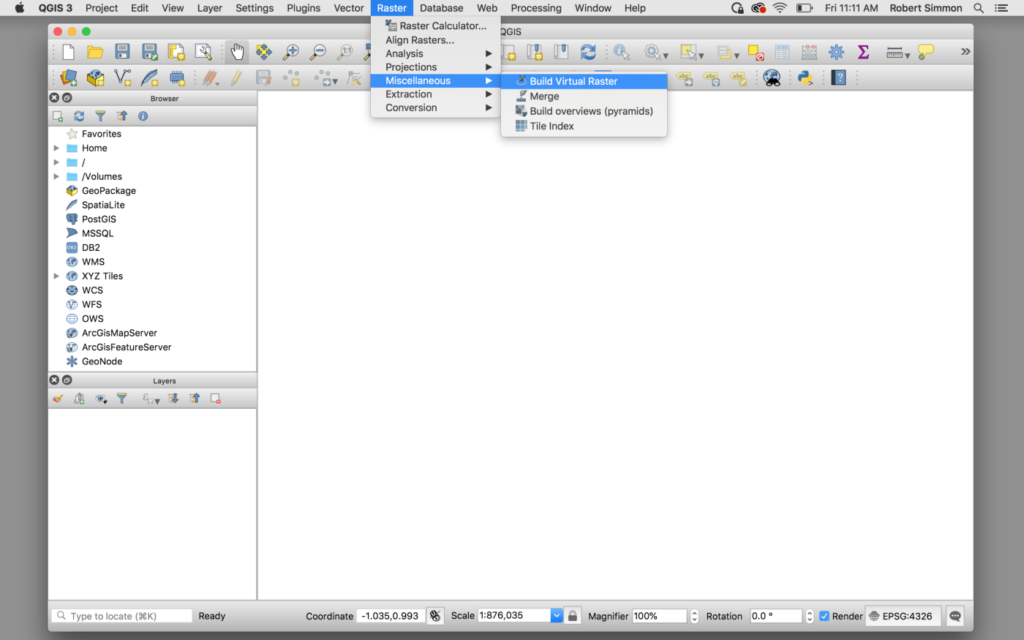Expand the /Volumes folder
Viewport: 1024px width, 640px height.
point(57,176)
